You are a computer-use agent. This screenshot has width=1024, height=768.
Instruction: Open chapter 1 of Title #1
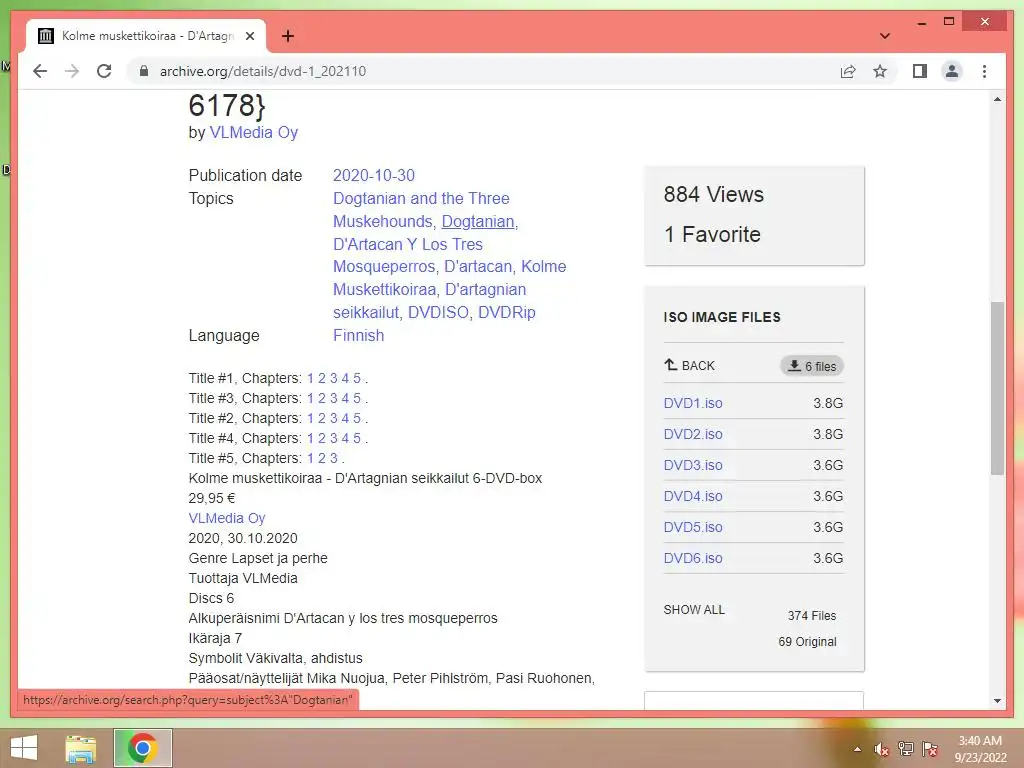(x=310, y=378)
